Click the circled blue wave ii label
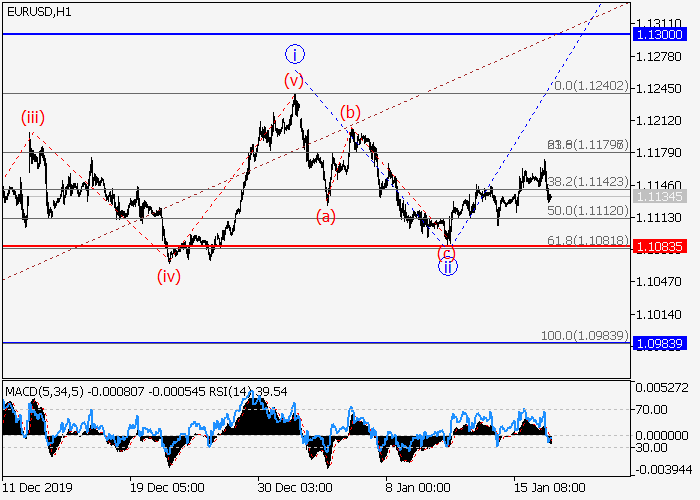The image size is (700, 500). [449, 267]
